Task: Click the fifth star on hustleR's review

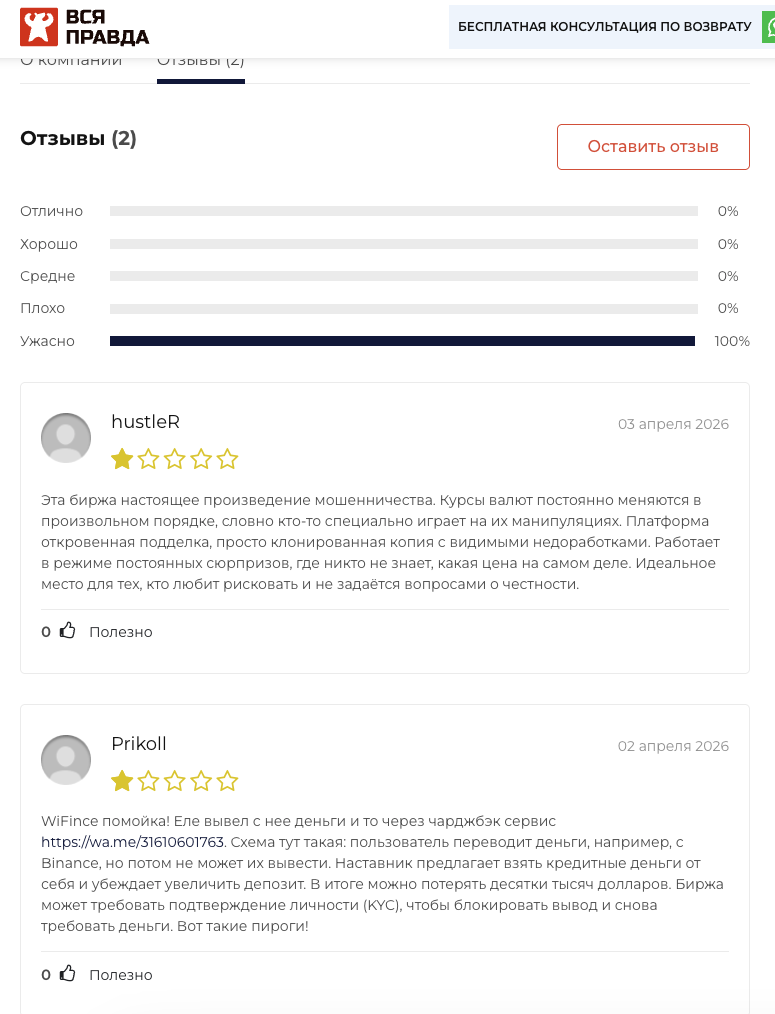Action: [228, 459]
